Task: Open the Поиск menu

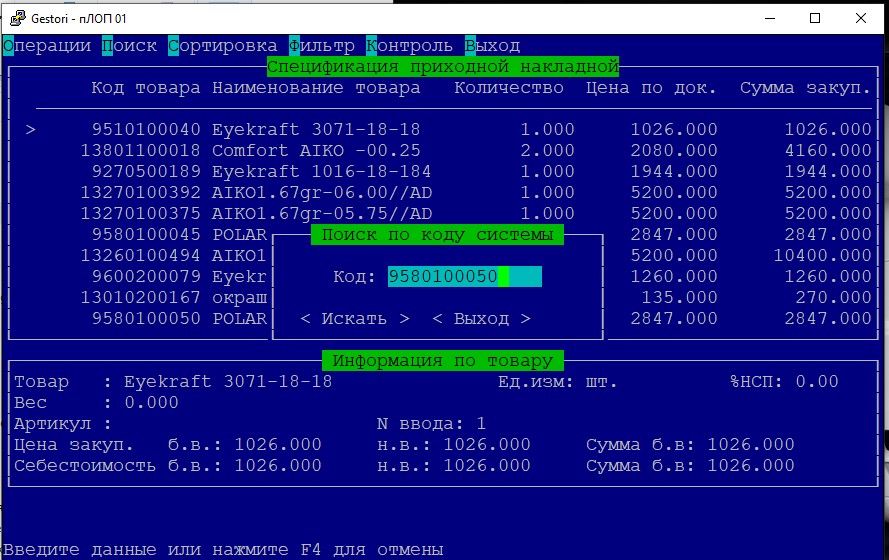Action: click(130, 45)
